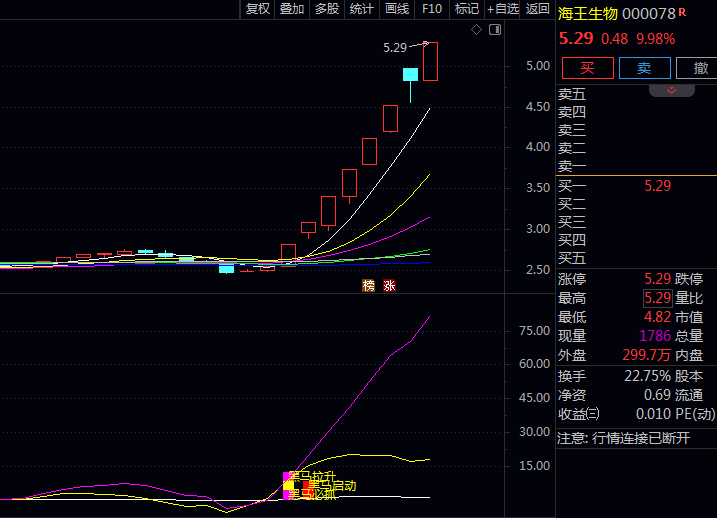
Task: Click the 涨停 price 5.29
Action: (658, 278)
